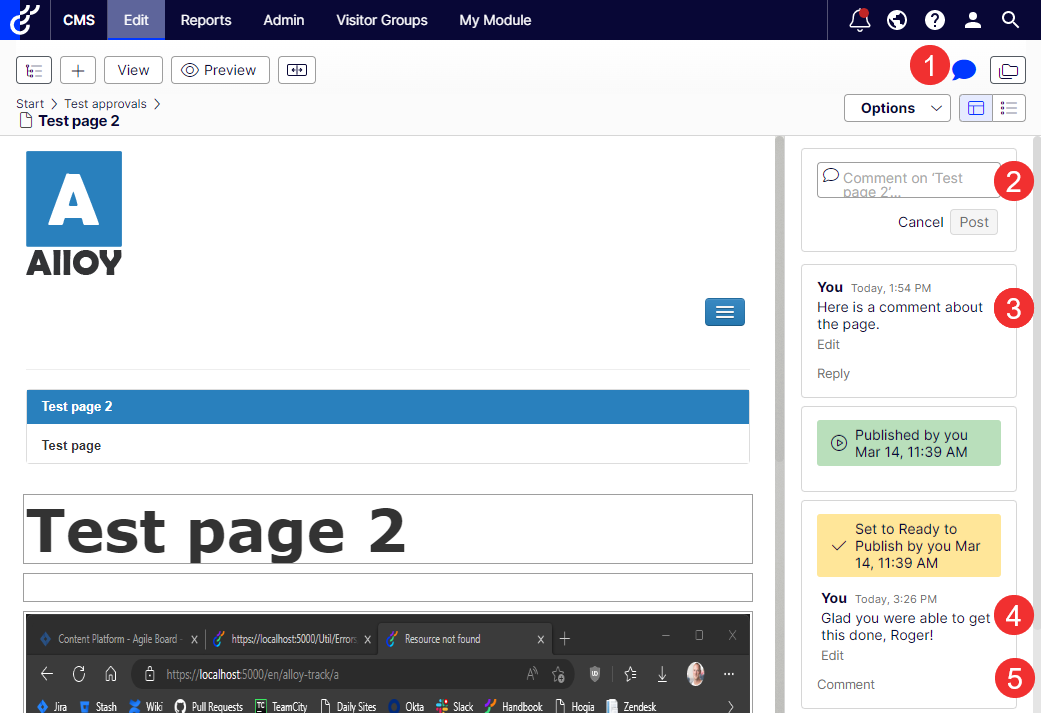1041x713 pixels.
Task: Open My Module in the top menu
Action: (x=495, y=20)
